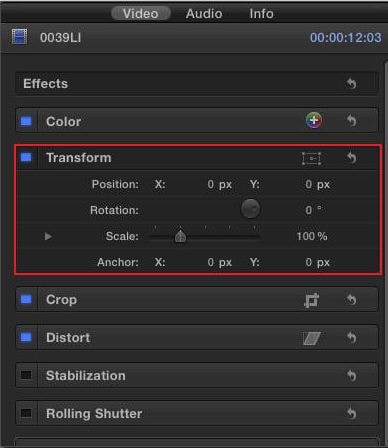This screenshot has height=448, width=388.
Task: Disable the Color effect checkbox
Action: coord(26,121)
